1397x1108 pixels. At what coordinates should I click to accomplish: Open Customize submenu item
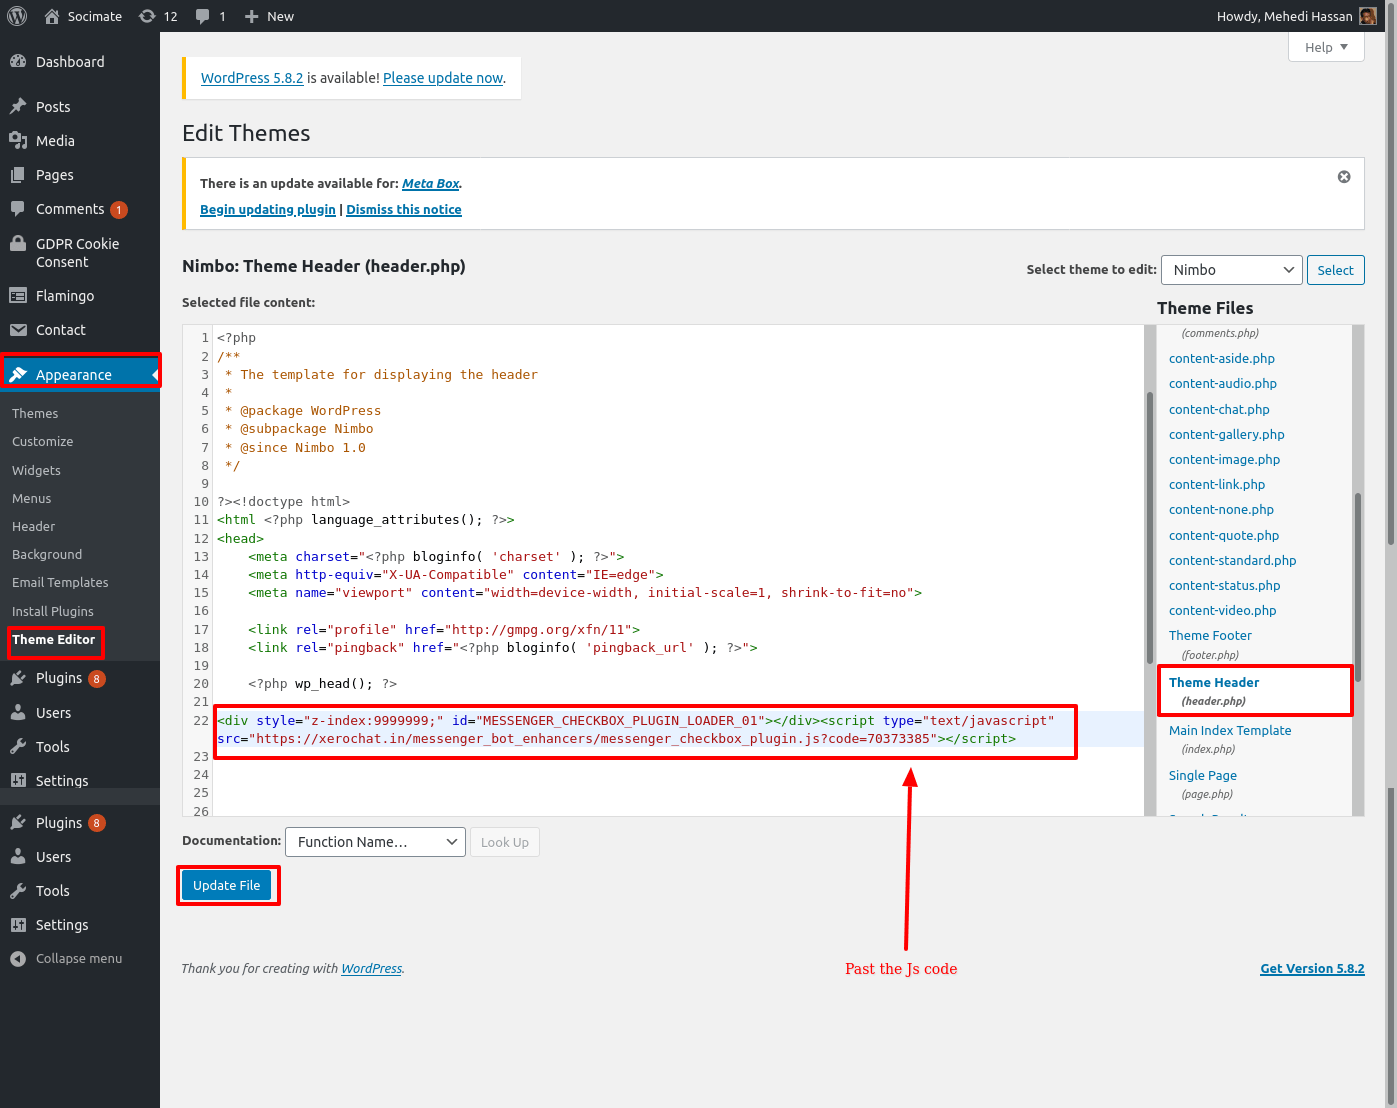pos(42,441)
